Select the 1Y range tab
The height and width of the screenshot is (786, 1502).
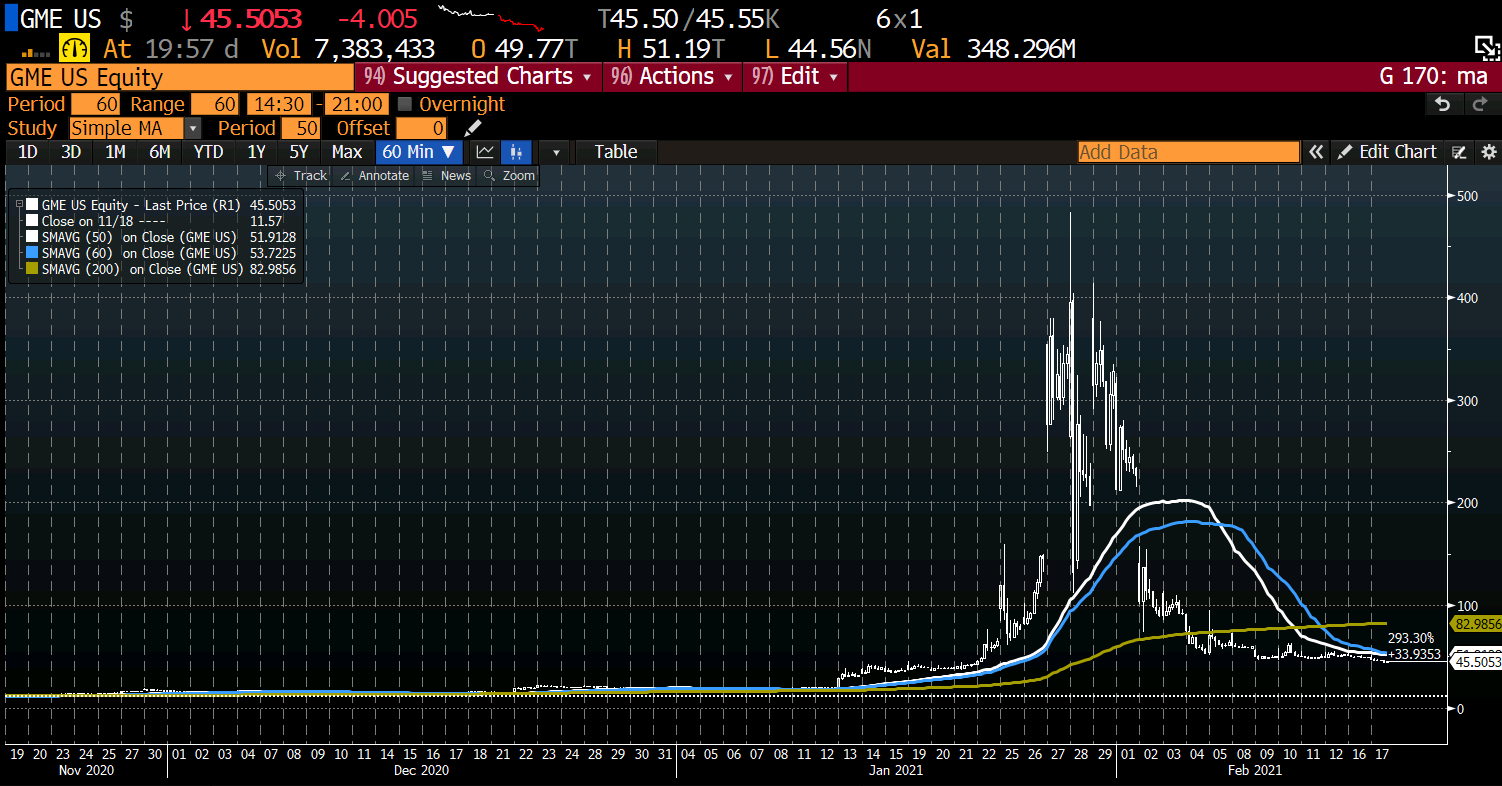[256, 152]
